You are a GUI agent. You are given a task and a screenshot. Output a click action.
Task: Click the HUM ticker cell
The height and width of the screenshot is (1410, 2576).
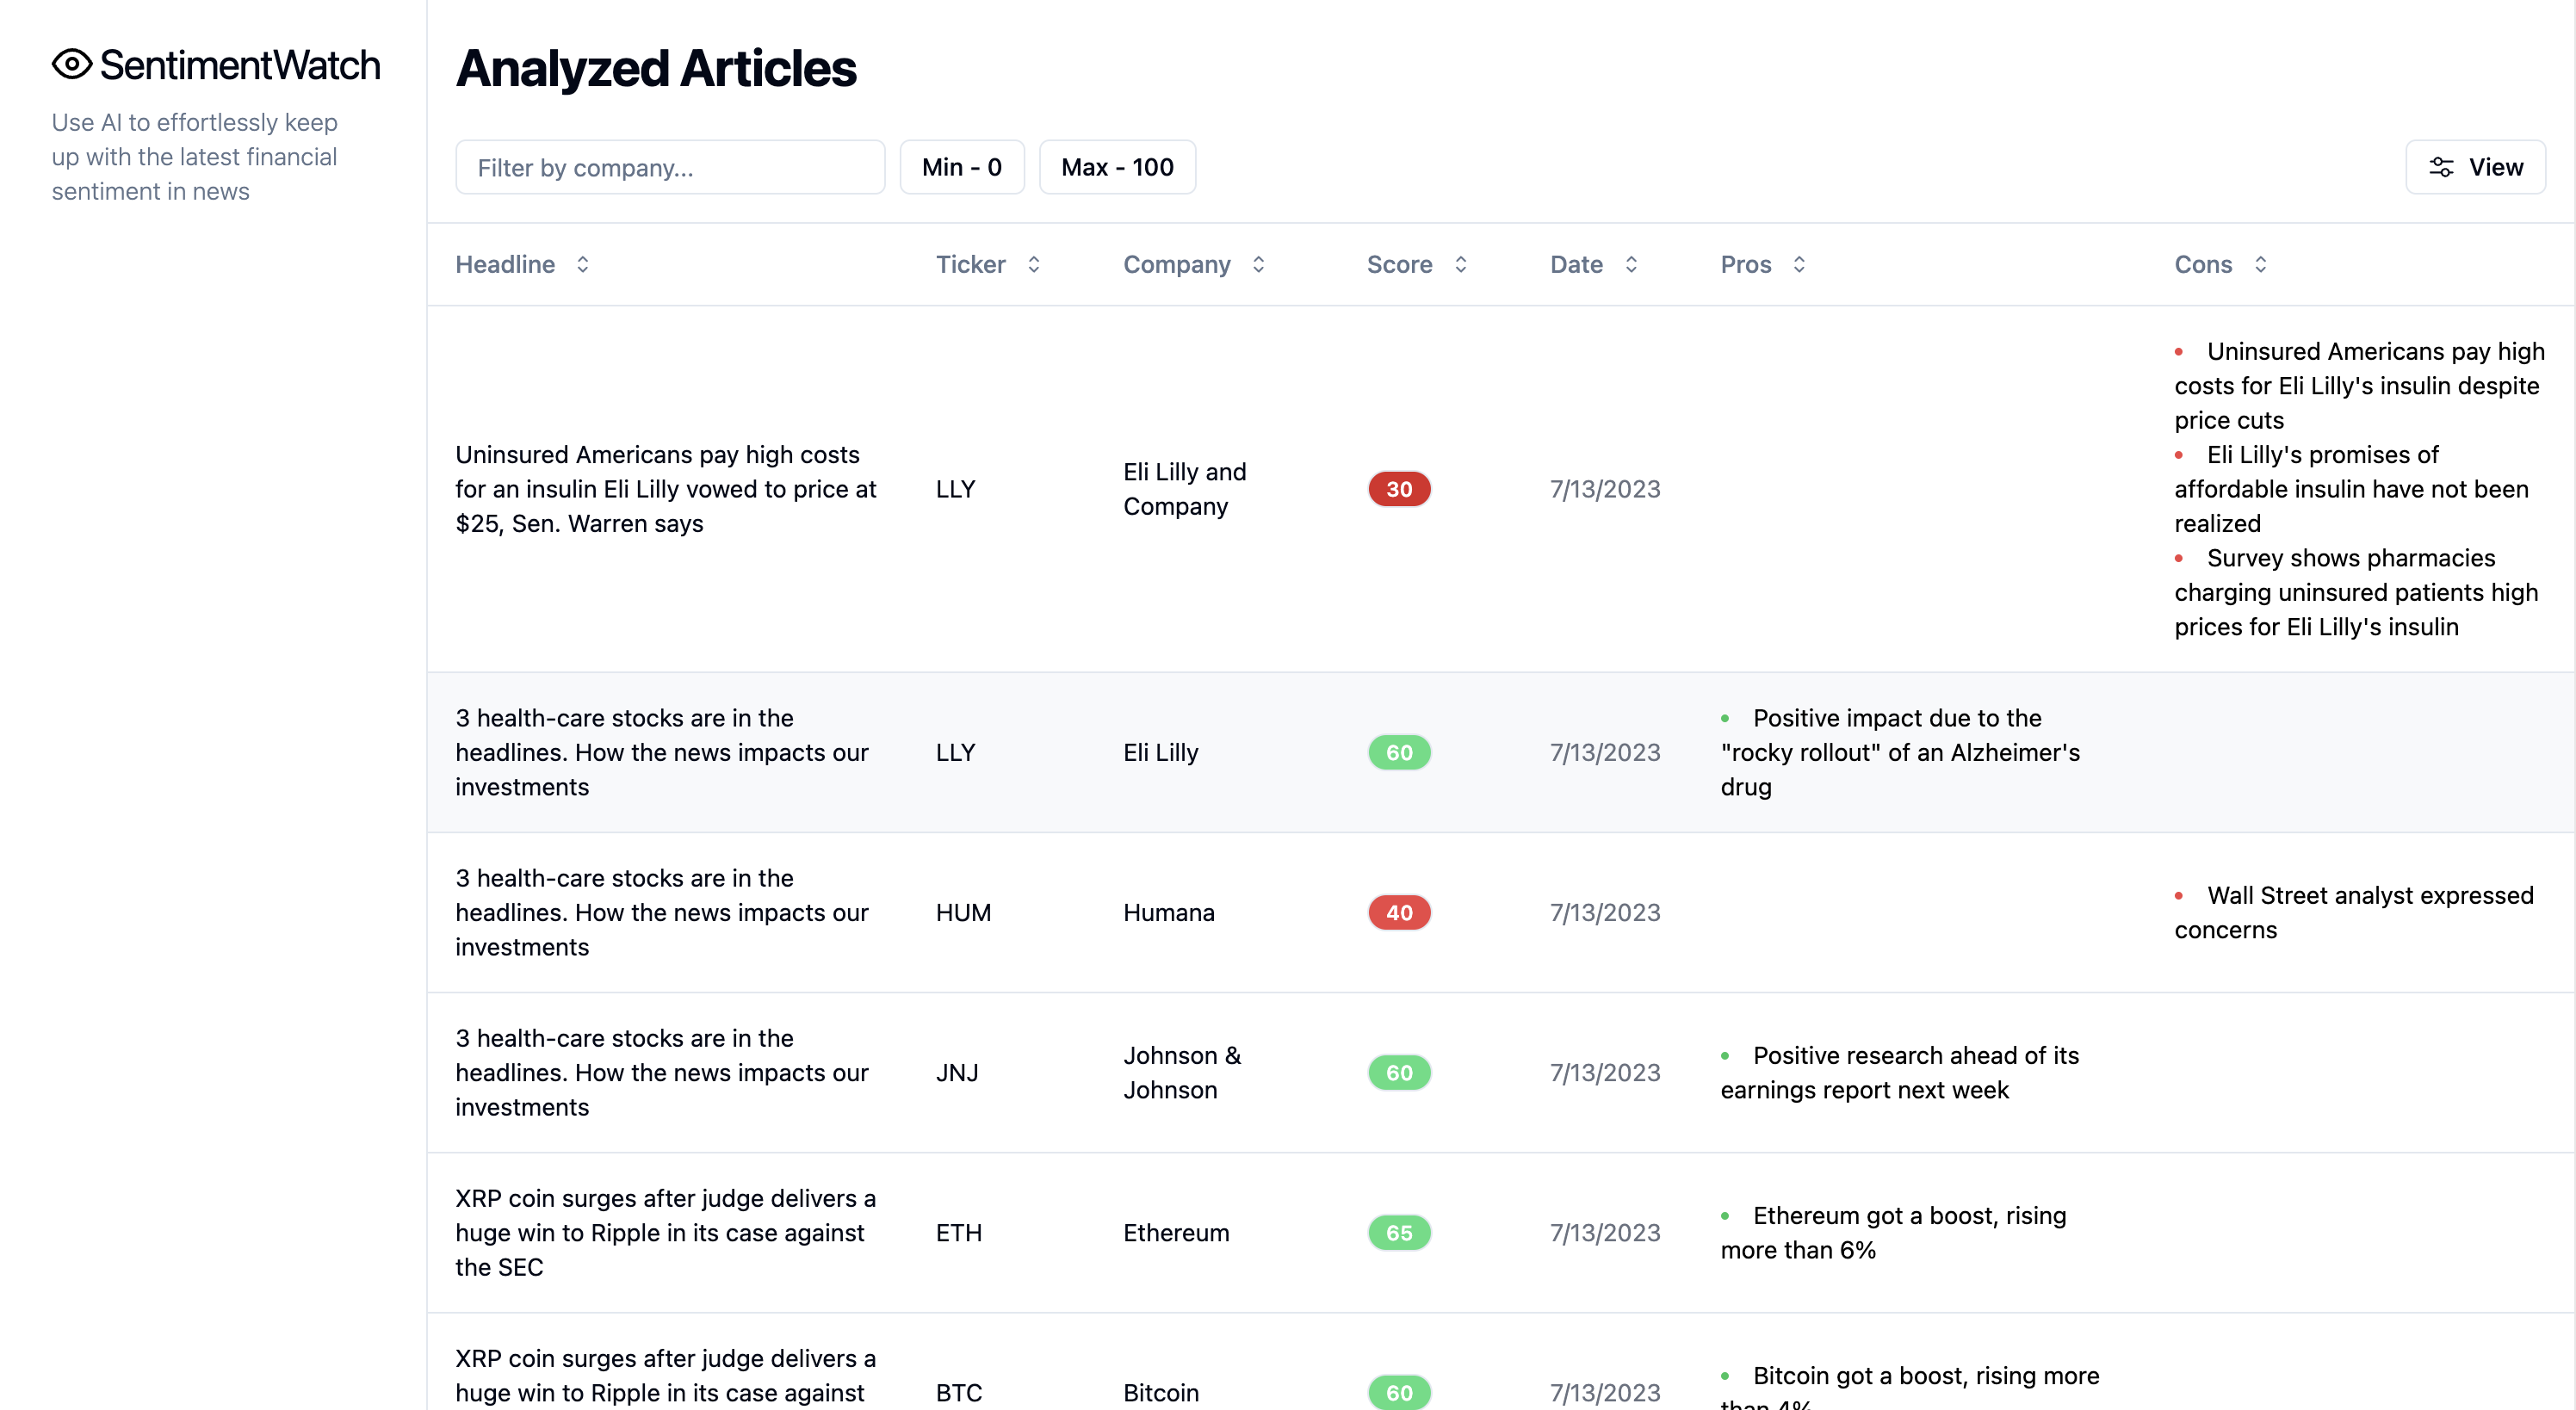point(963,912)
